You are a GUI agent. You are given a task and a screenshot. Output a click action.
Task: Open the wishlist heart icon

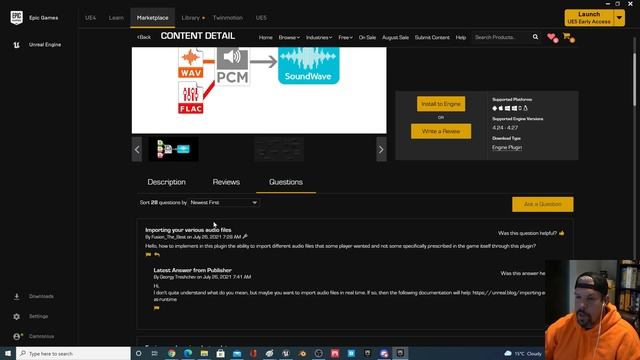click(x=552, y=38)
